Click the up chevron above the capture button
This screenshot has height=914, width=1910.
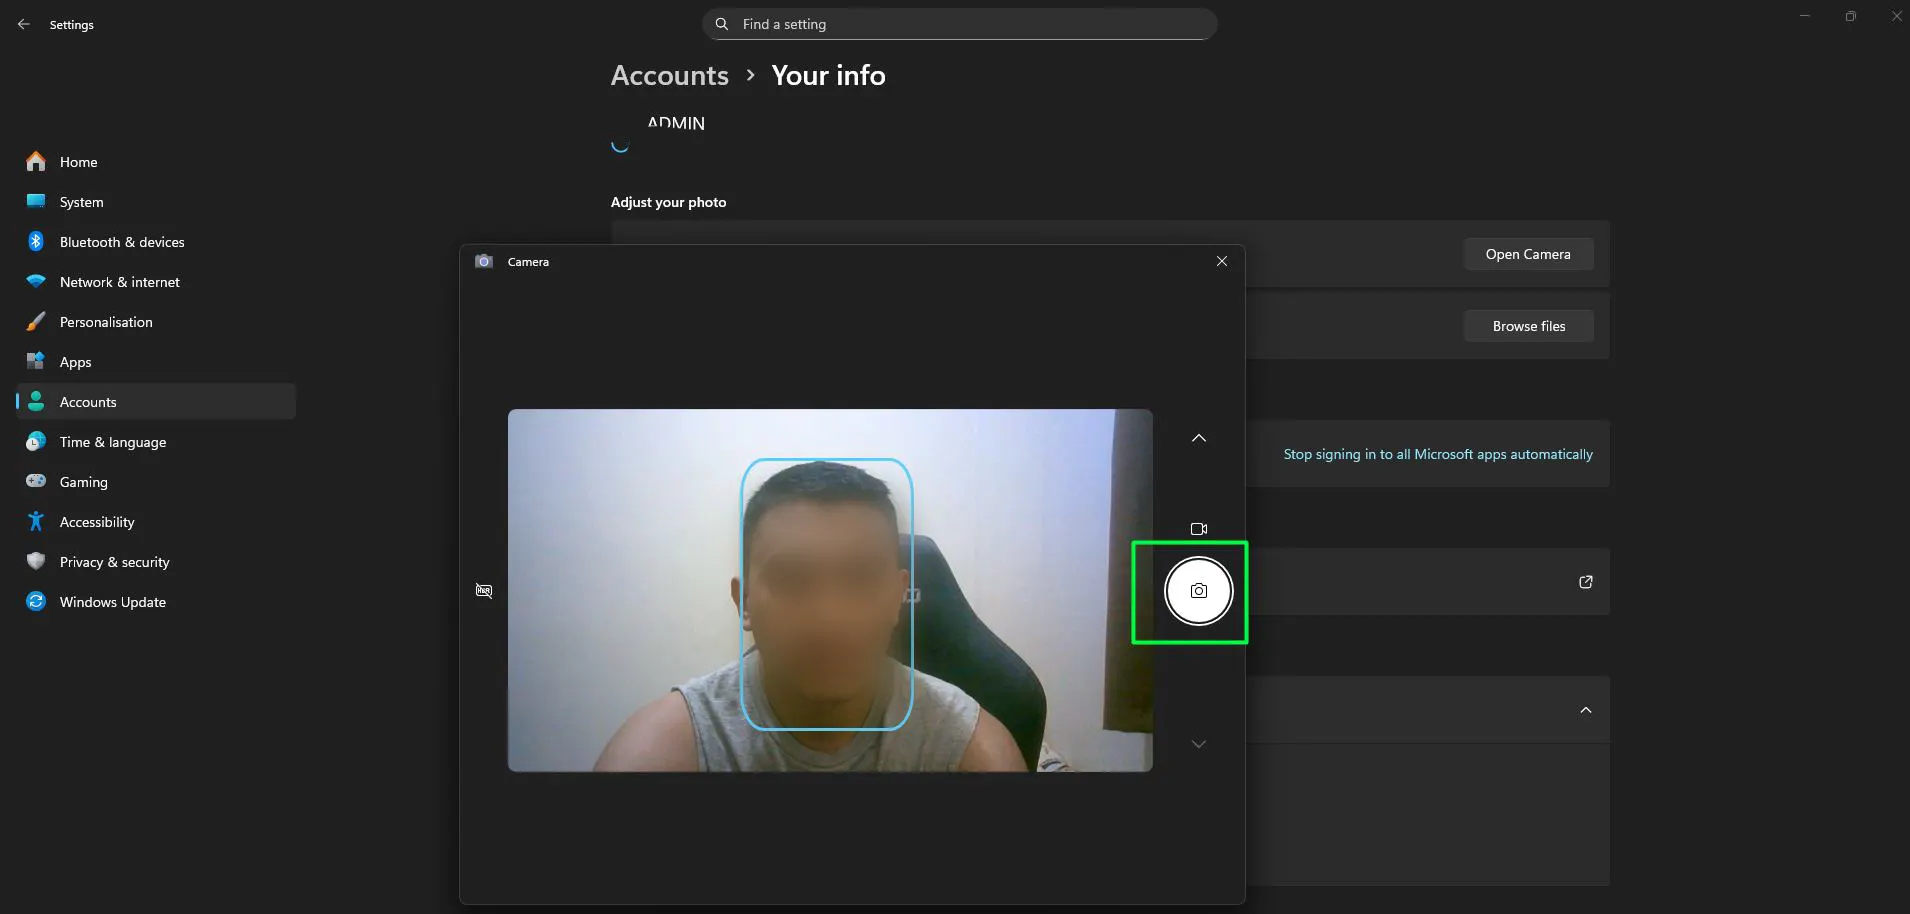(1198, 438)
